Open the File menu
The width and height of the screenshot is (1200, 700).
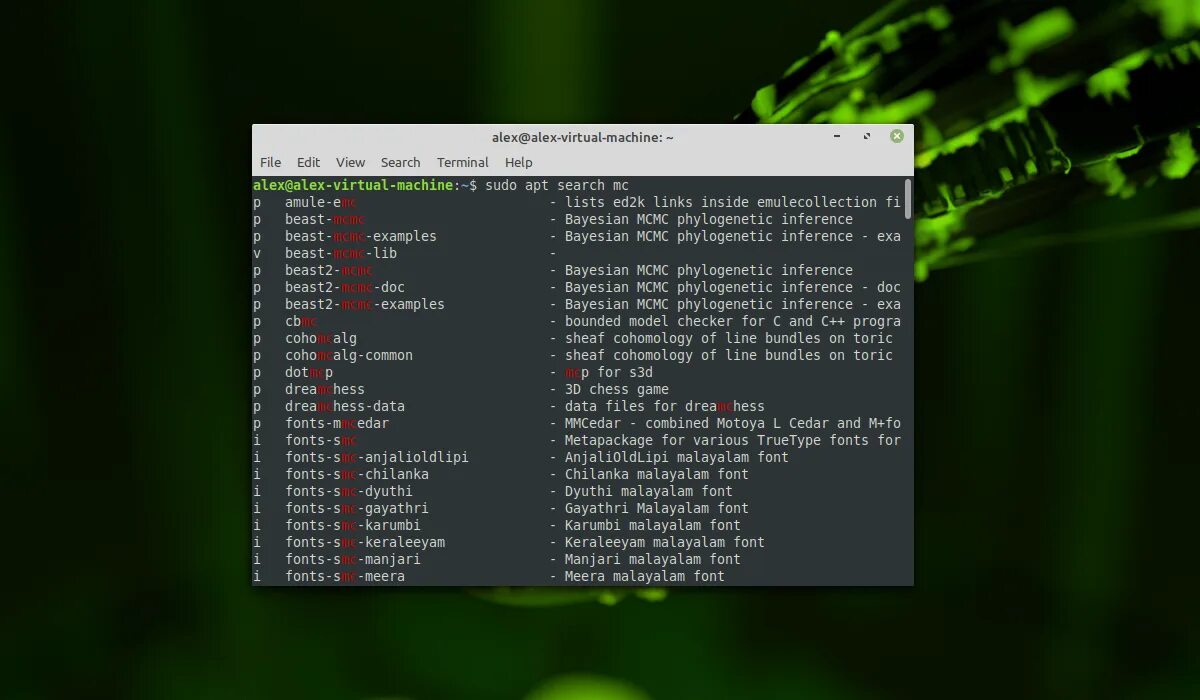(x=270, y=162)
